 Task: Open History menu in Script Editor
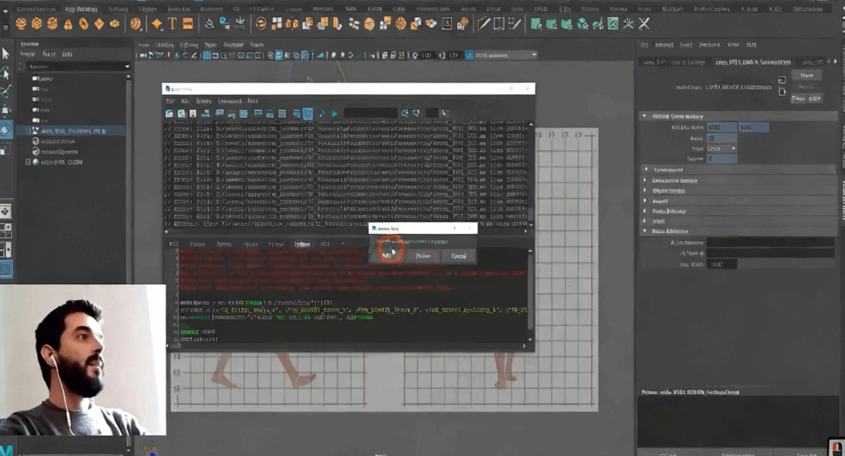[204, 101]
